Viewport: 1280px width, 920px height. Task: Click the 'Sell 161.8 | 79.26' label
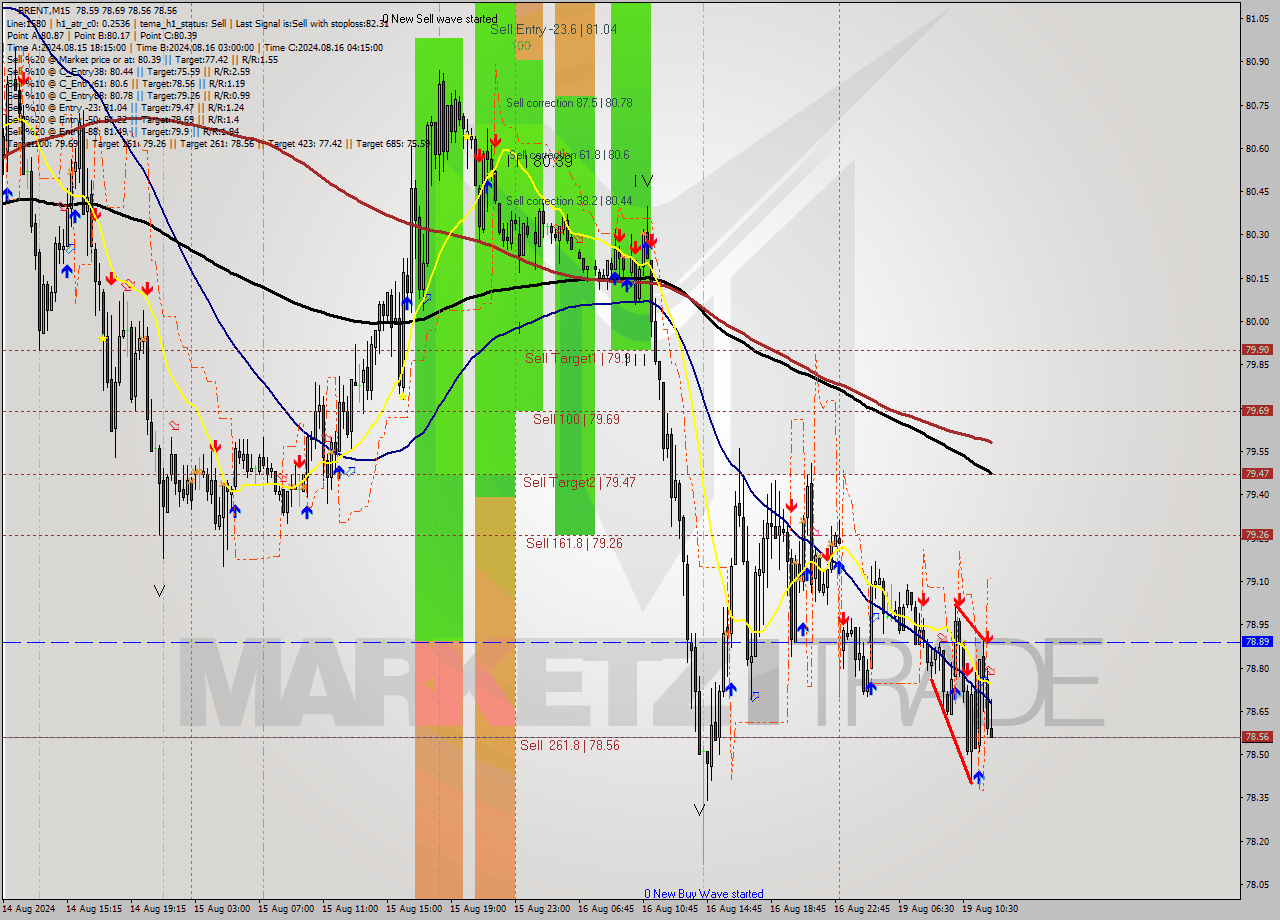(574, 543)
